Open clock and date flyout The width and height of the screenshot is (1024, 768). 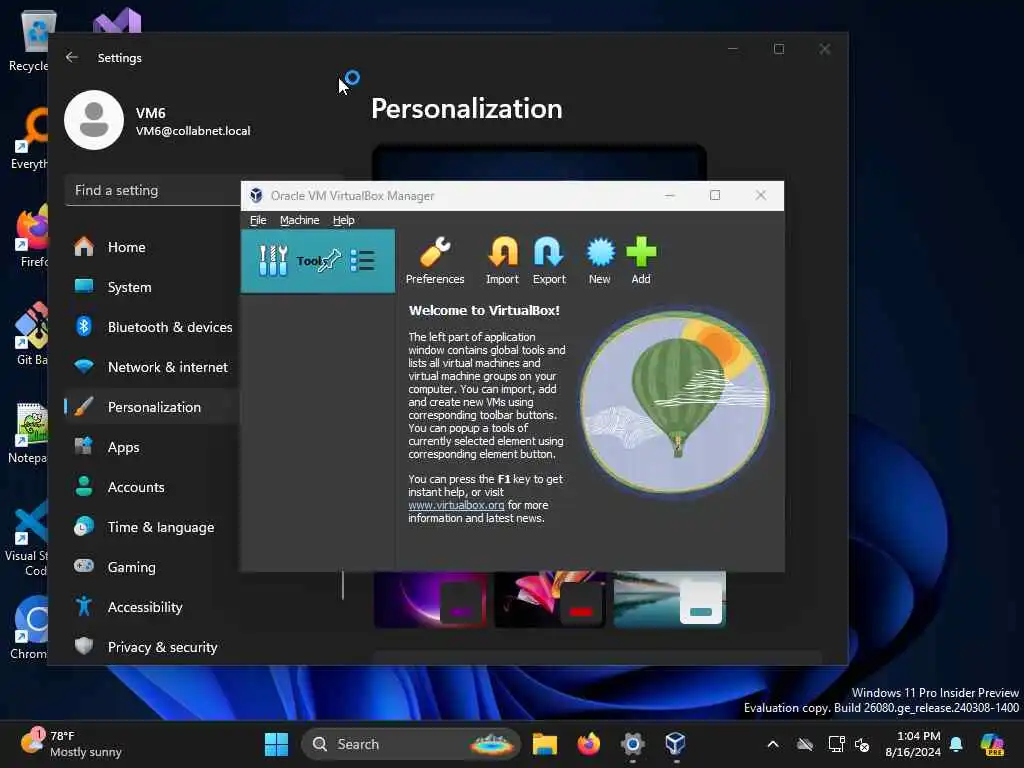(x=913, y=744)
